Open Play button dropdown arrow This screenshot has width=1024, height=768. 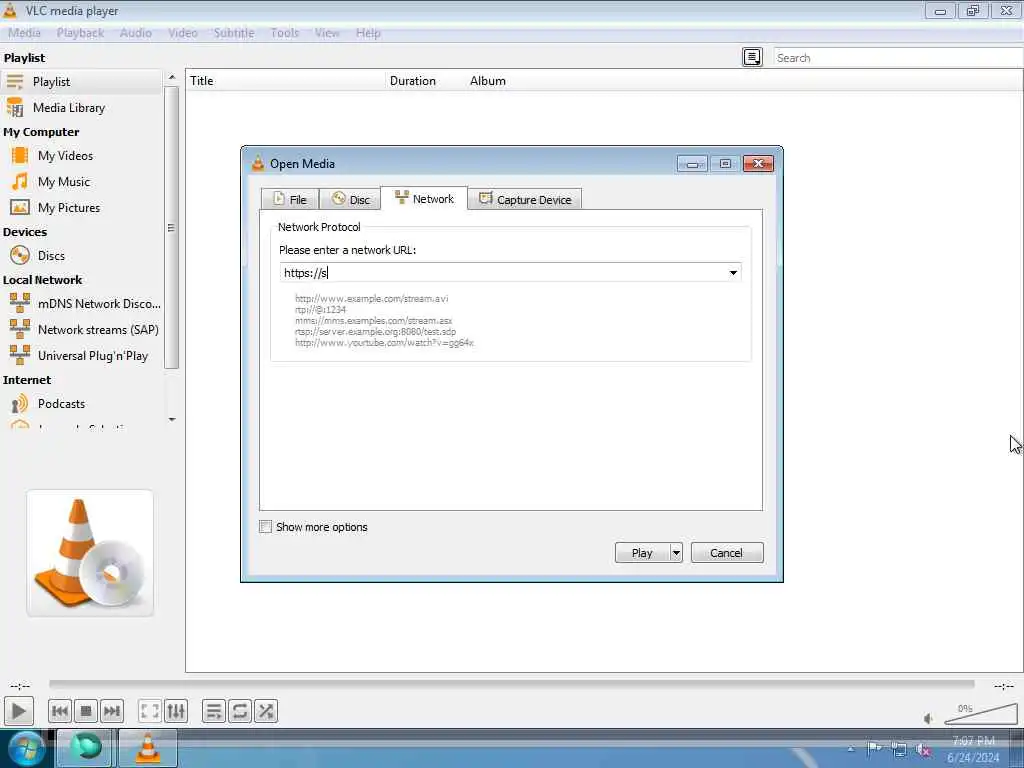coord(676,553)
